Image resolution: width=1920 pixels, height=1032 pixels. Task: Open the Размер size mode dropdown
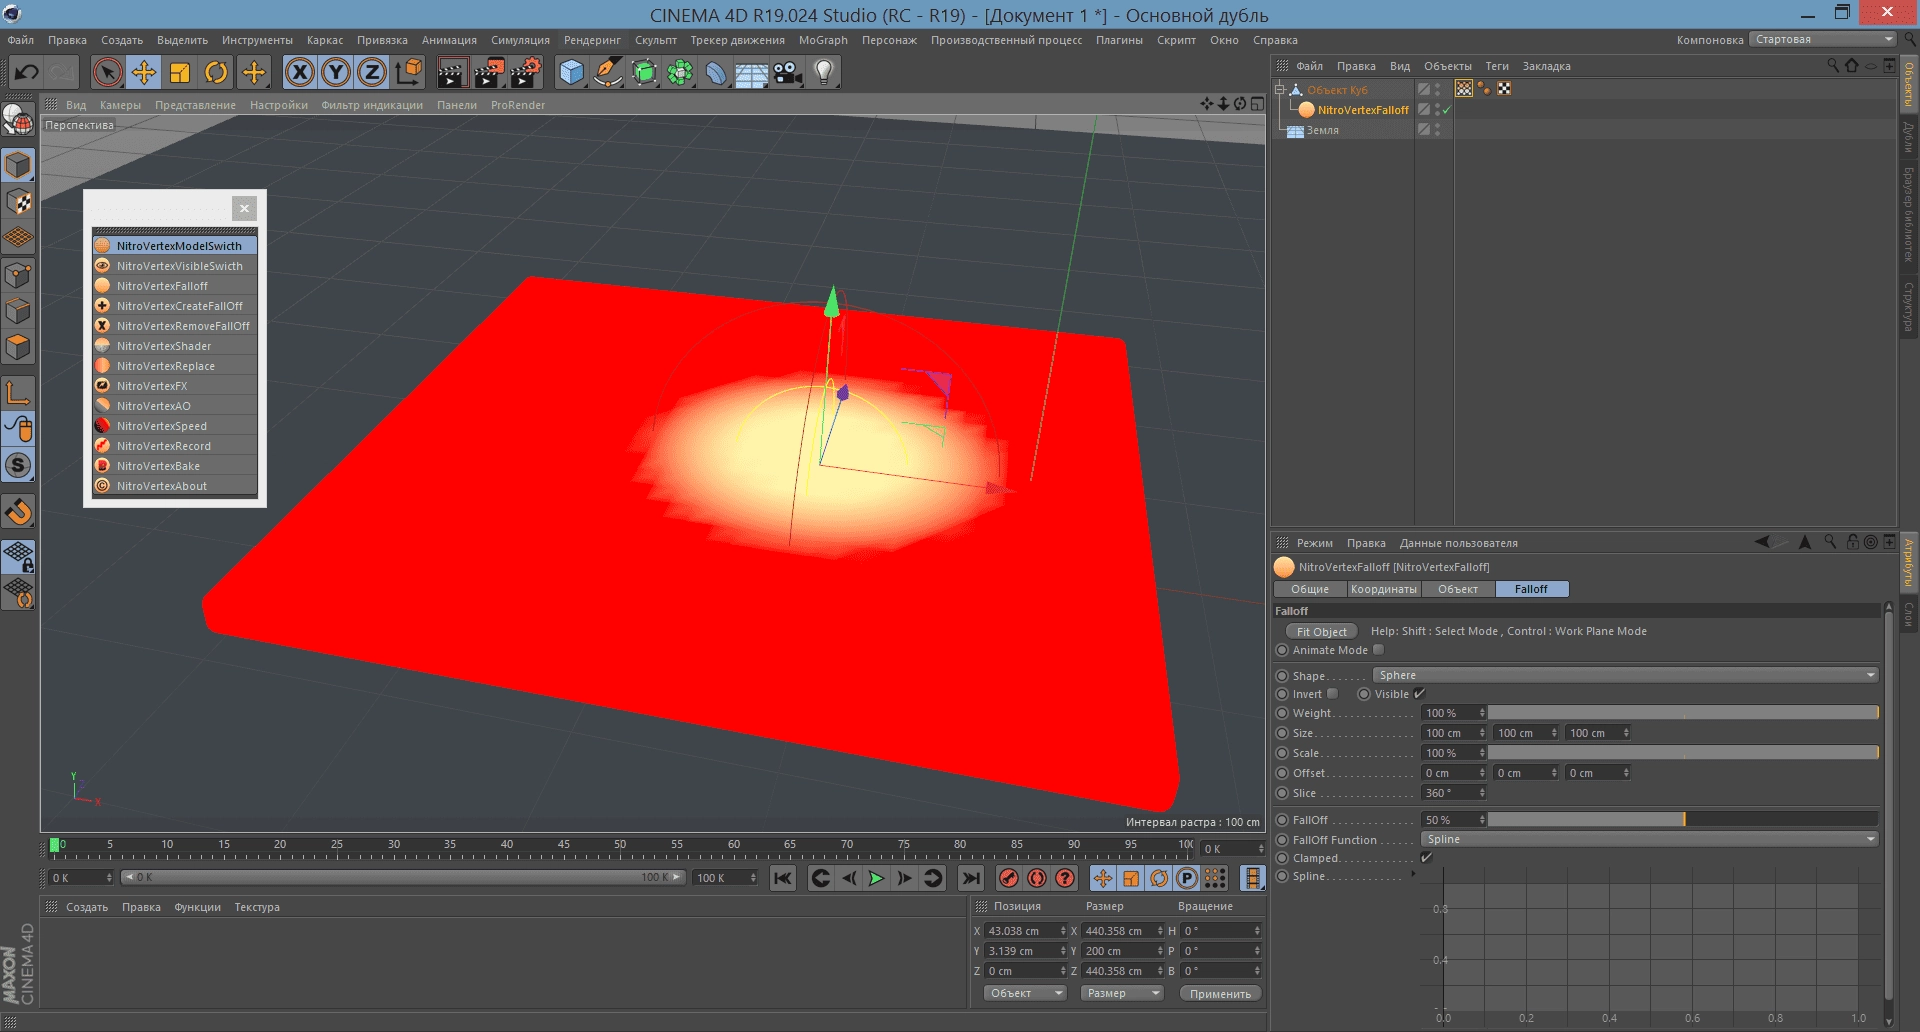pos(1122,993)
